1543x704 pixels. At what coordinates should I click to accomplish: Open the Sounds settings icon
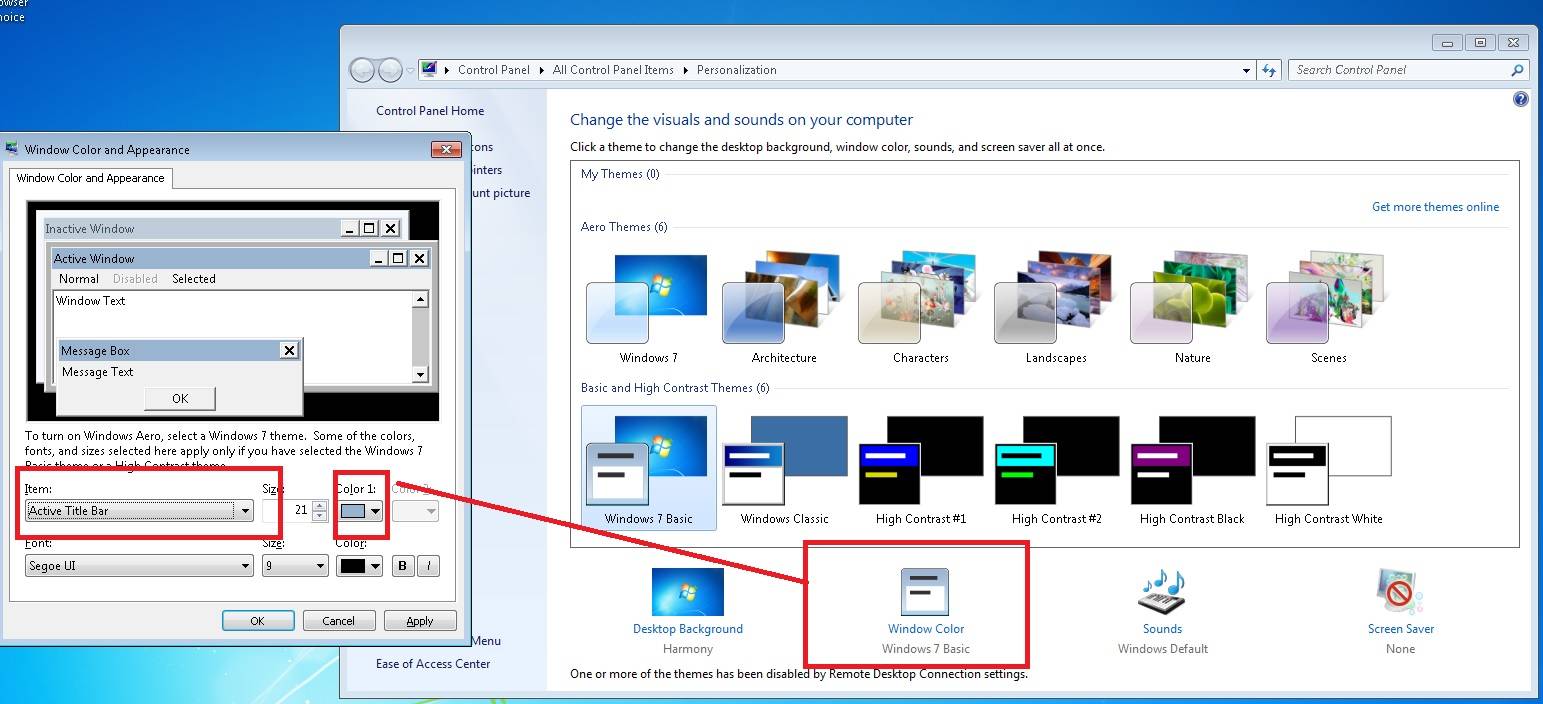(1162, 592)
